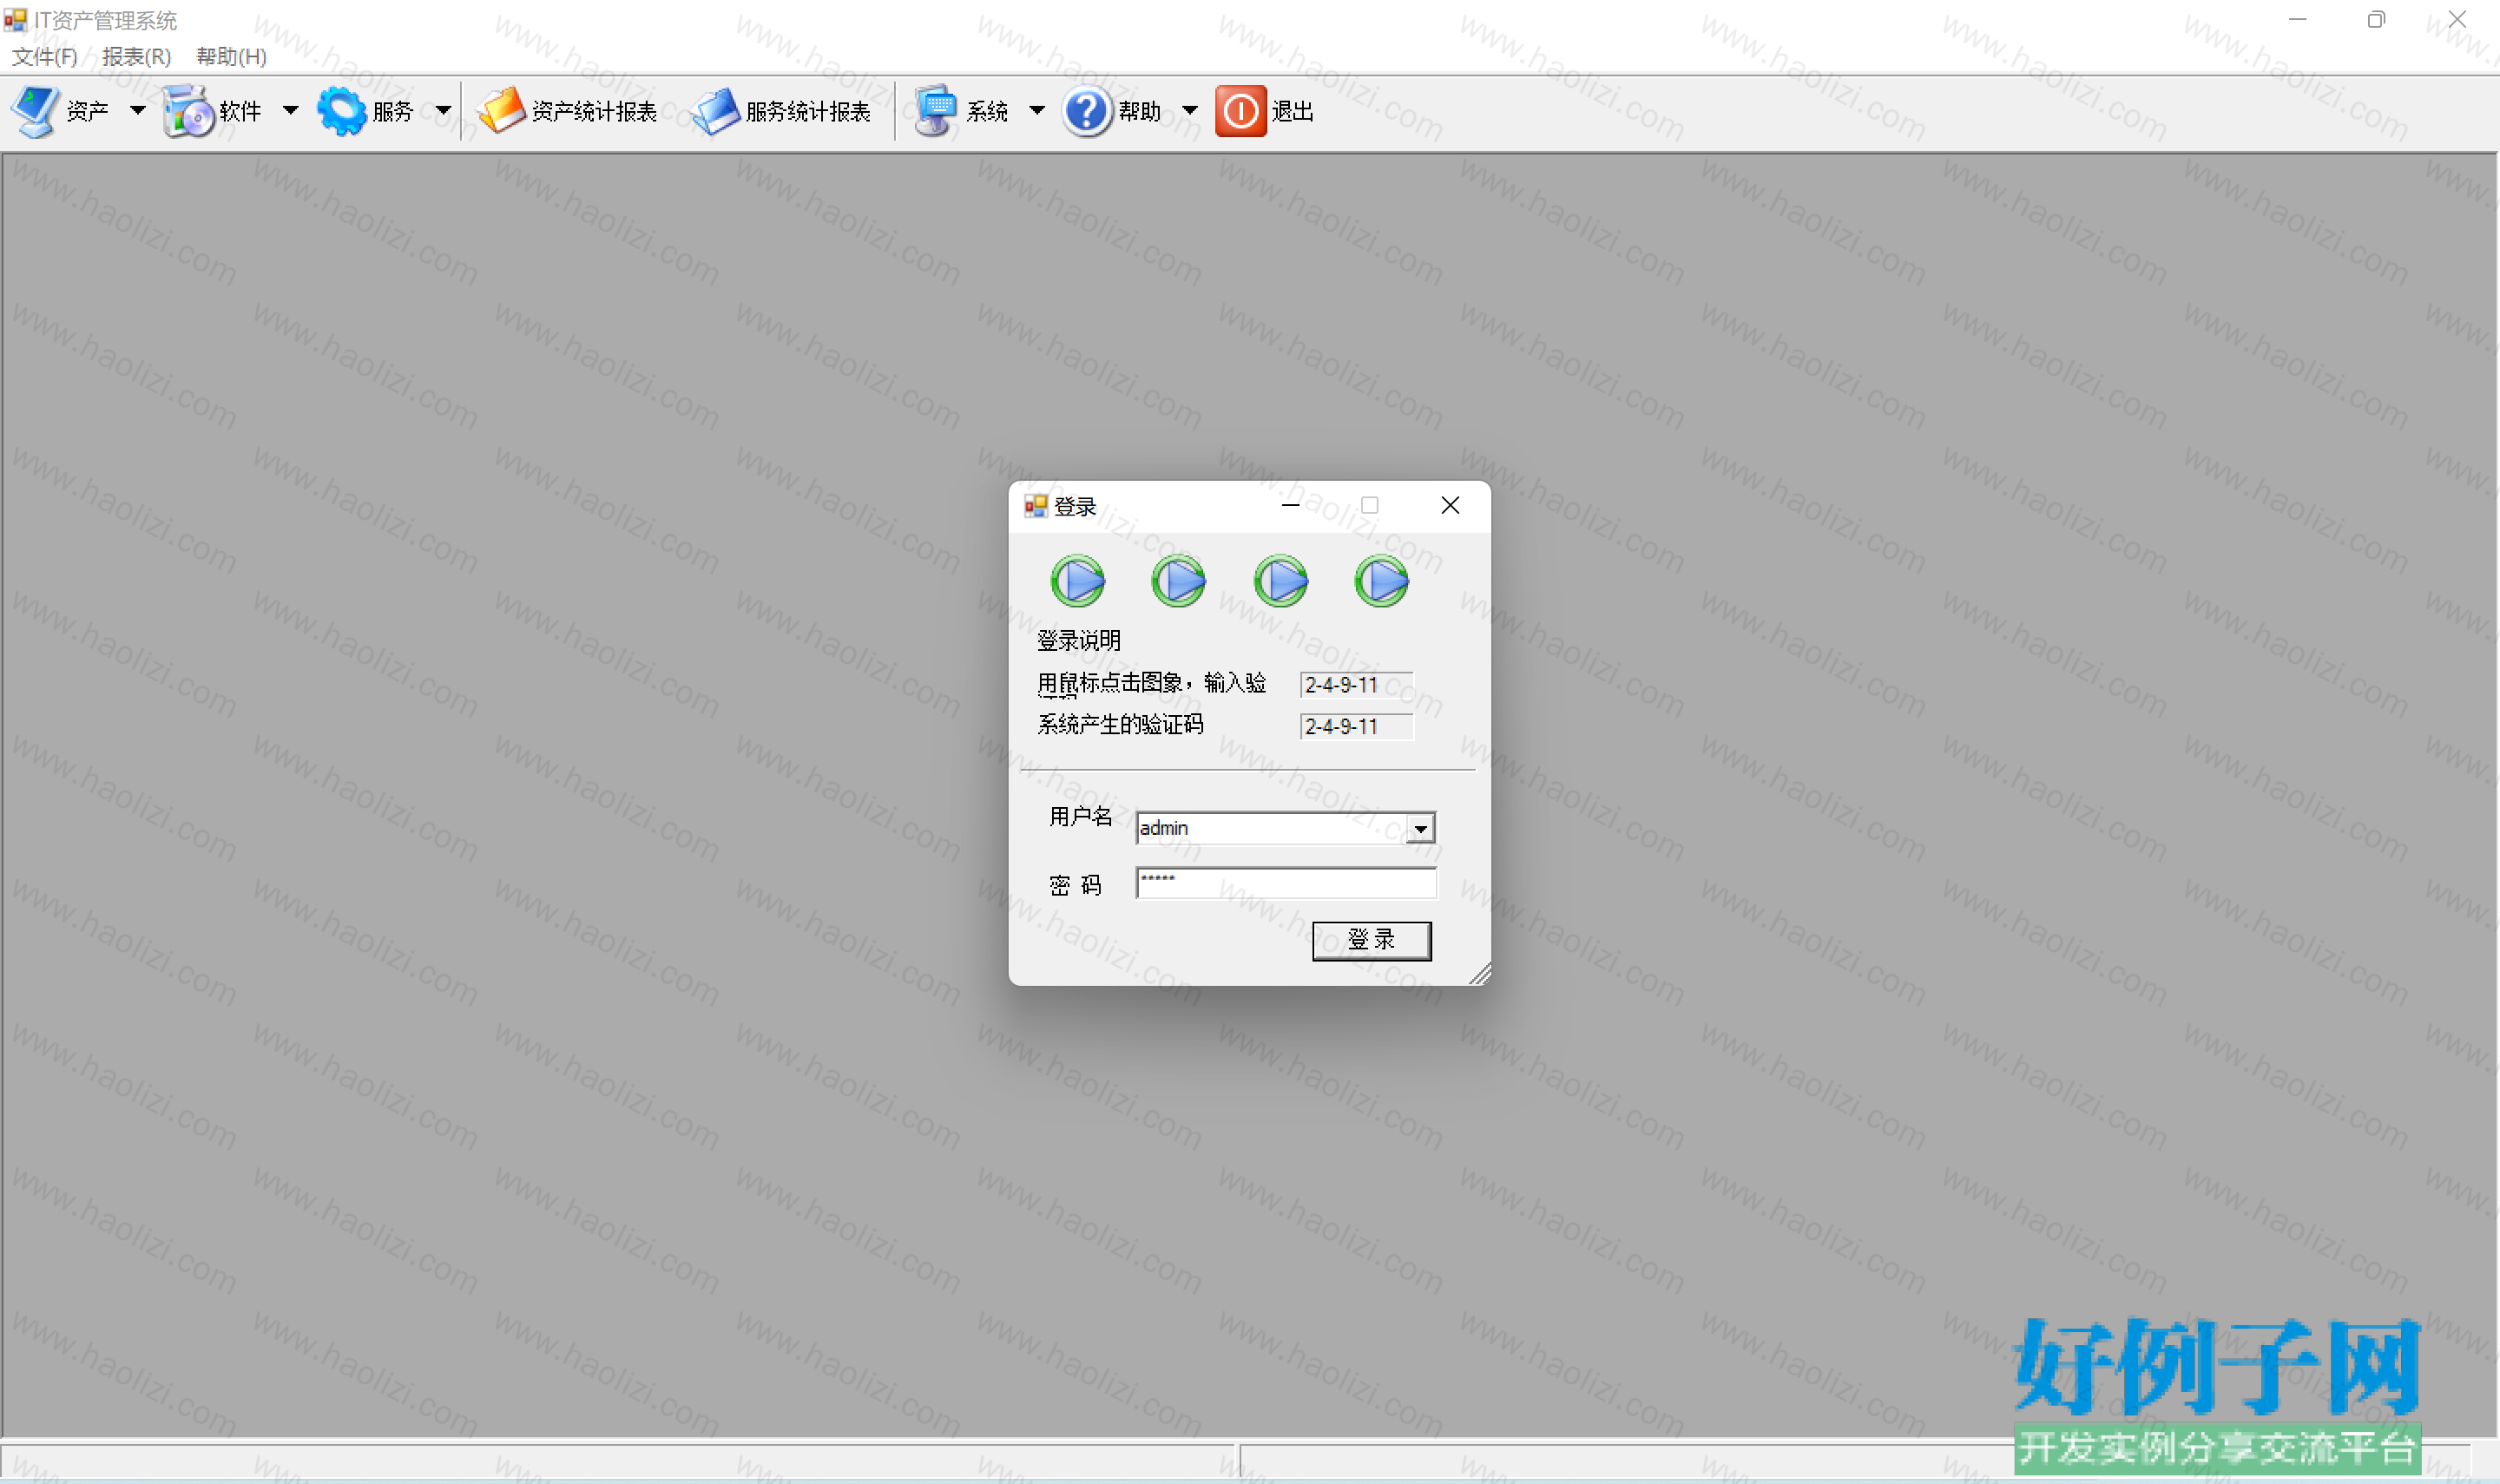
Task: Open the 报表(R) menu
Action: (137, 56)
